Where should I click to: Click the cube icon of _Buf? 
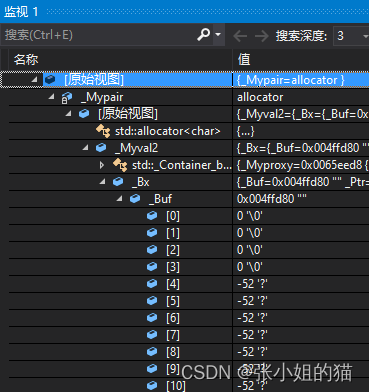[x=135, y=198]
